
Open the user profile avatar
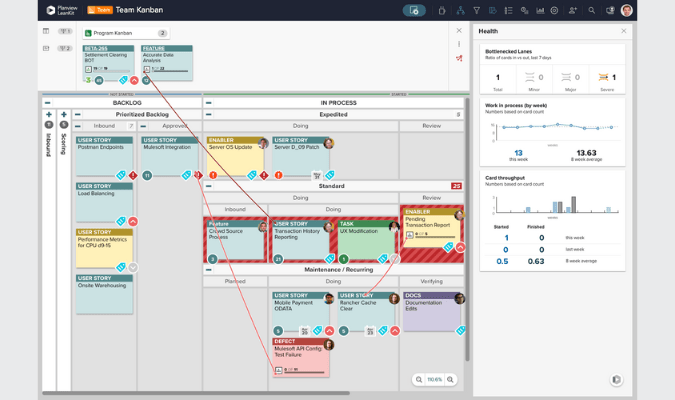click(627, 11)
